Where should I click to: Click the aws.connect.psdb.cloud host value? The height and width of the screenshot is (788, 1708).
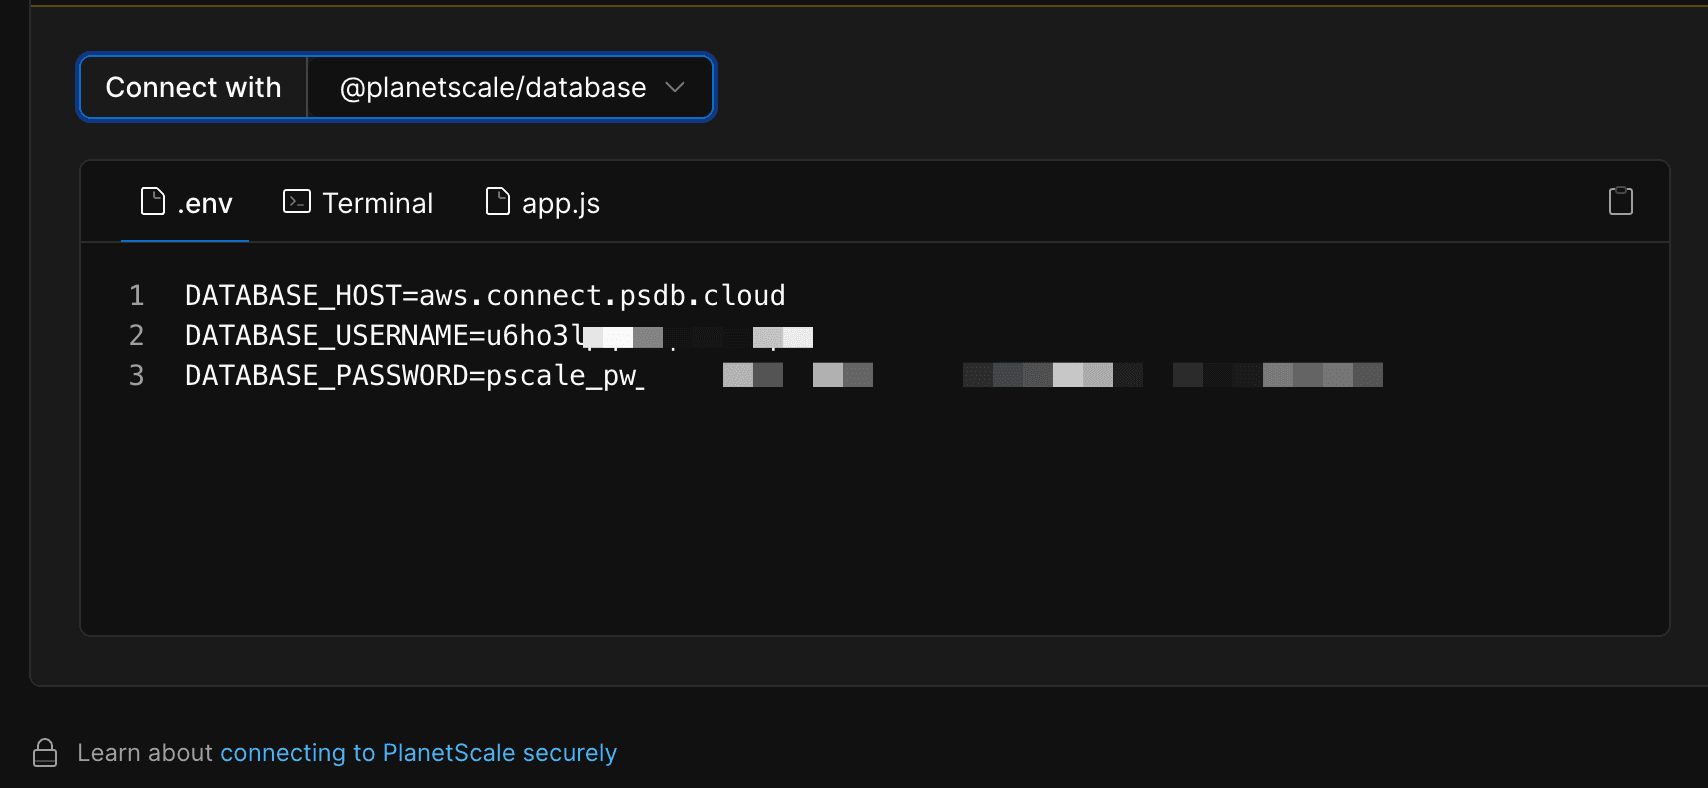click(602, 296)
